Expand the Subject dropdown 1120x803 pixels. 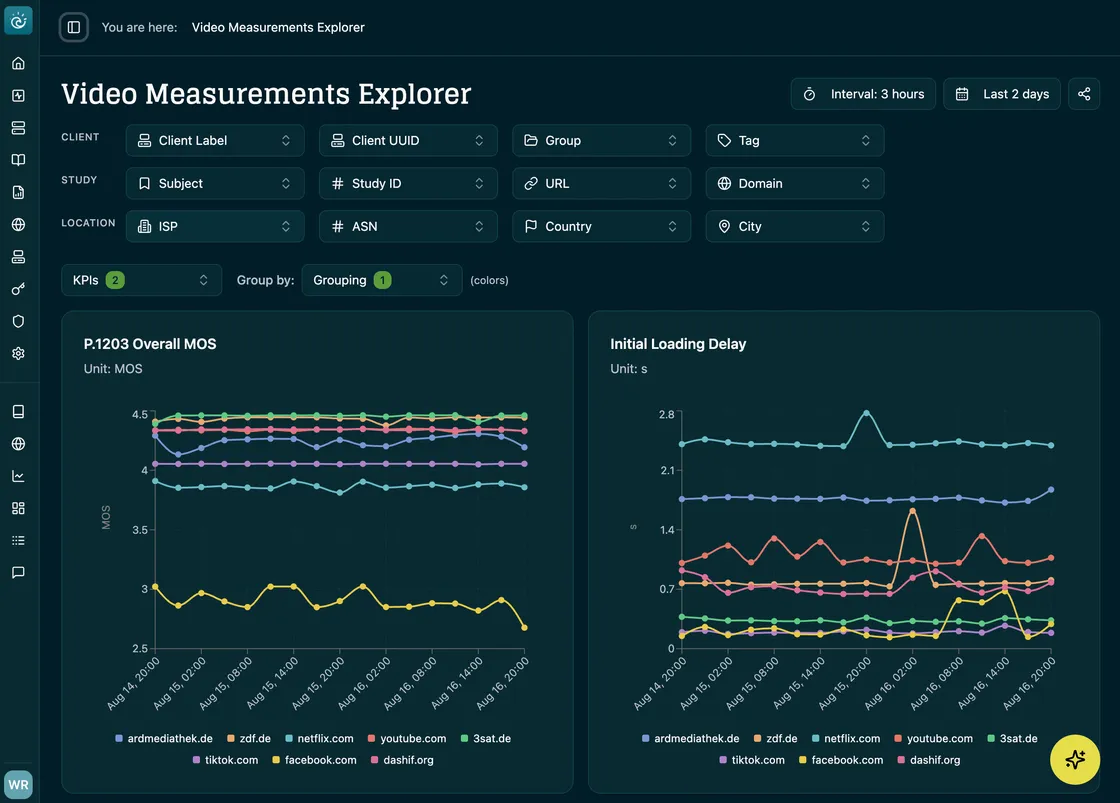tap(215, 184)
